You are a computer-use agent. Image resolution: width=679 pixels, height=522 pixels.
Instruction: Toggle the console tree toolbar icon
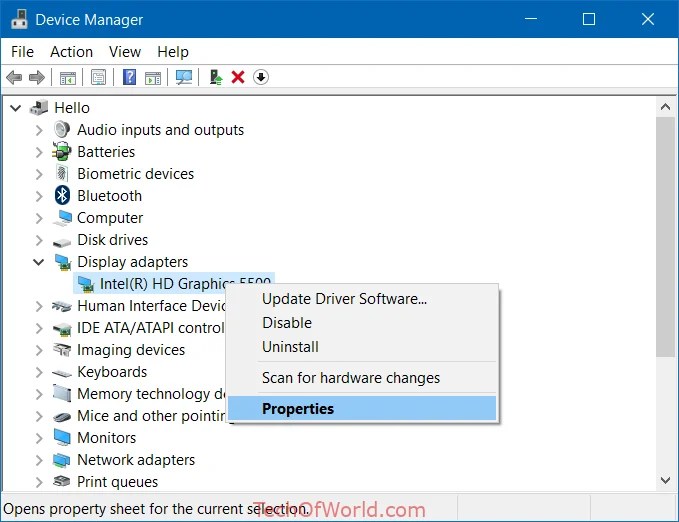[68, 78]
